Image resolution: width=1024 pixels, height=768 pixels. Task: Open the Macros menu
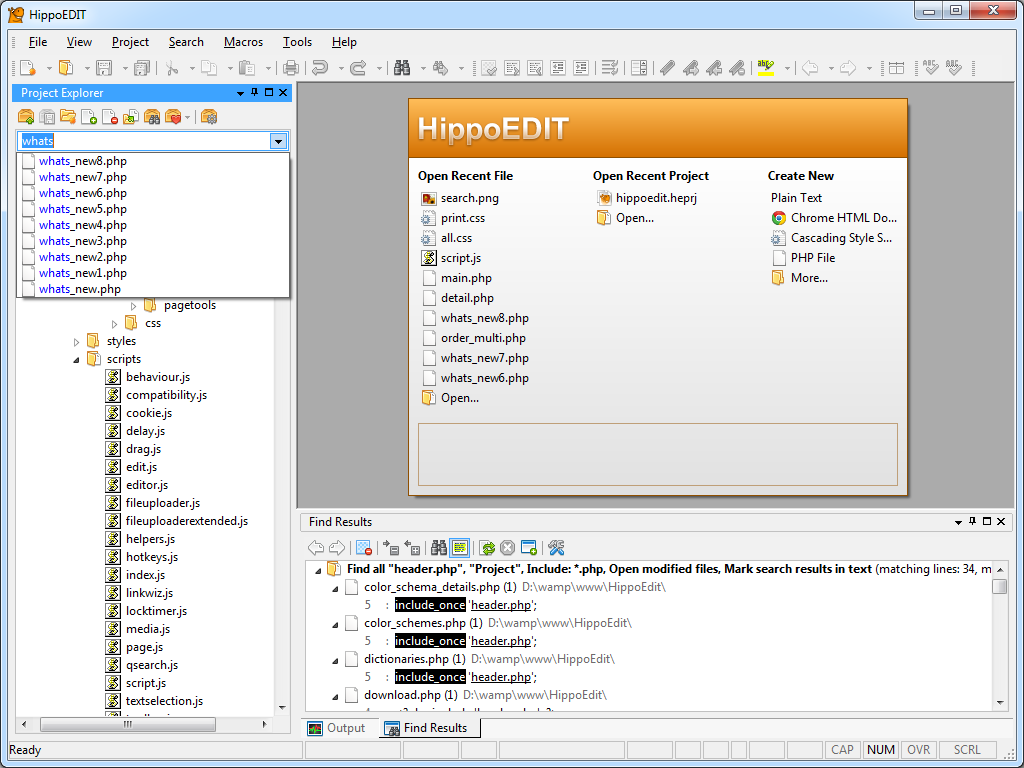243,42
